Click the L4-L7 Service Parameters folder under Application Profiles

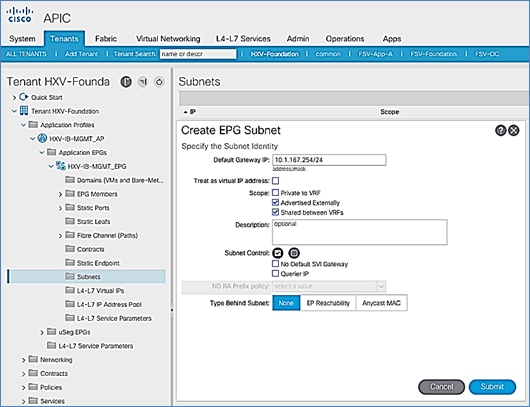click(51, 345)
